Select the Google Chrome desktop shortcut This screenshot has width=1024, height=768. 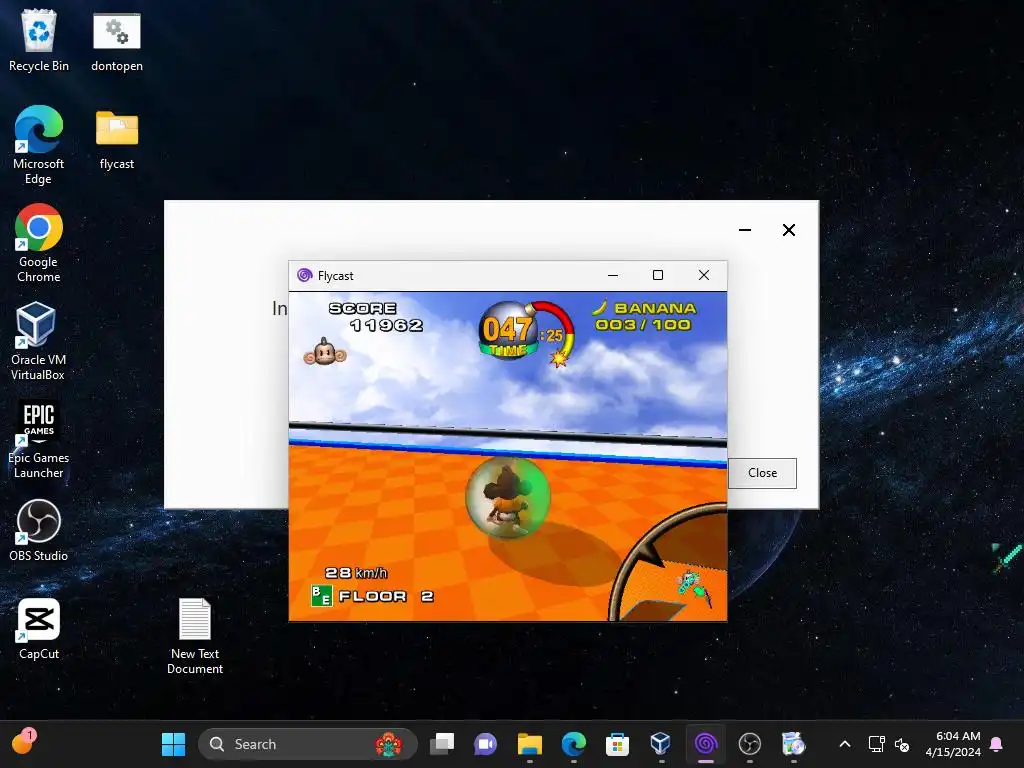39,243
